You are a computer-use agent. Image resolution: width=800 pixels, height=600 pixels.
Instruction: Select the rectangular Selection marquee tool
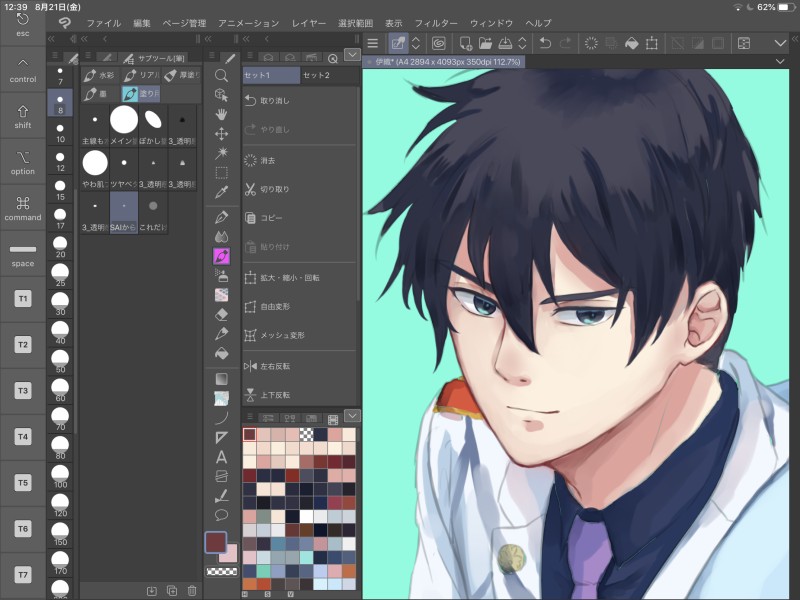[x=221, y=172]
